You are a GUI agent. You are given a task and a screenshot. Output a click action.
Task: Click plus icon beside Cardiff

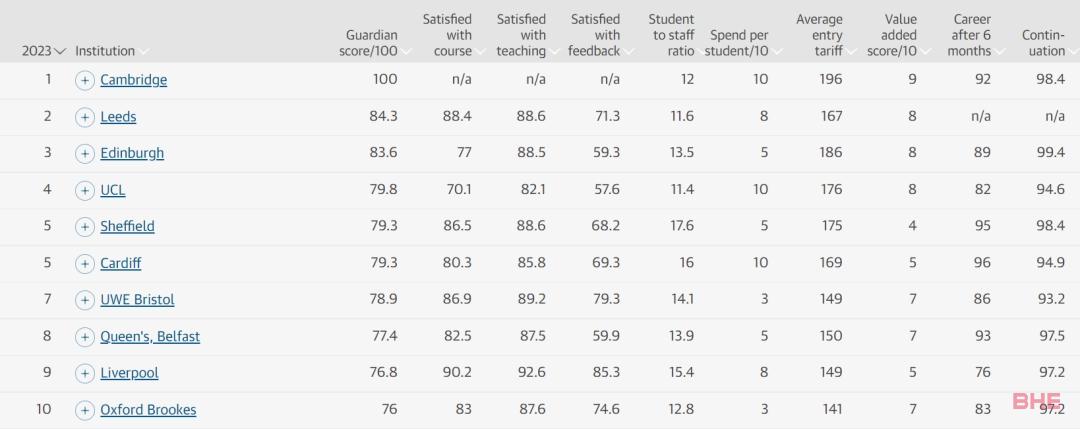coord(84,264)
